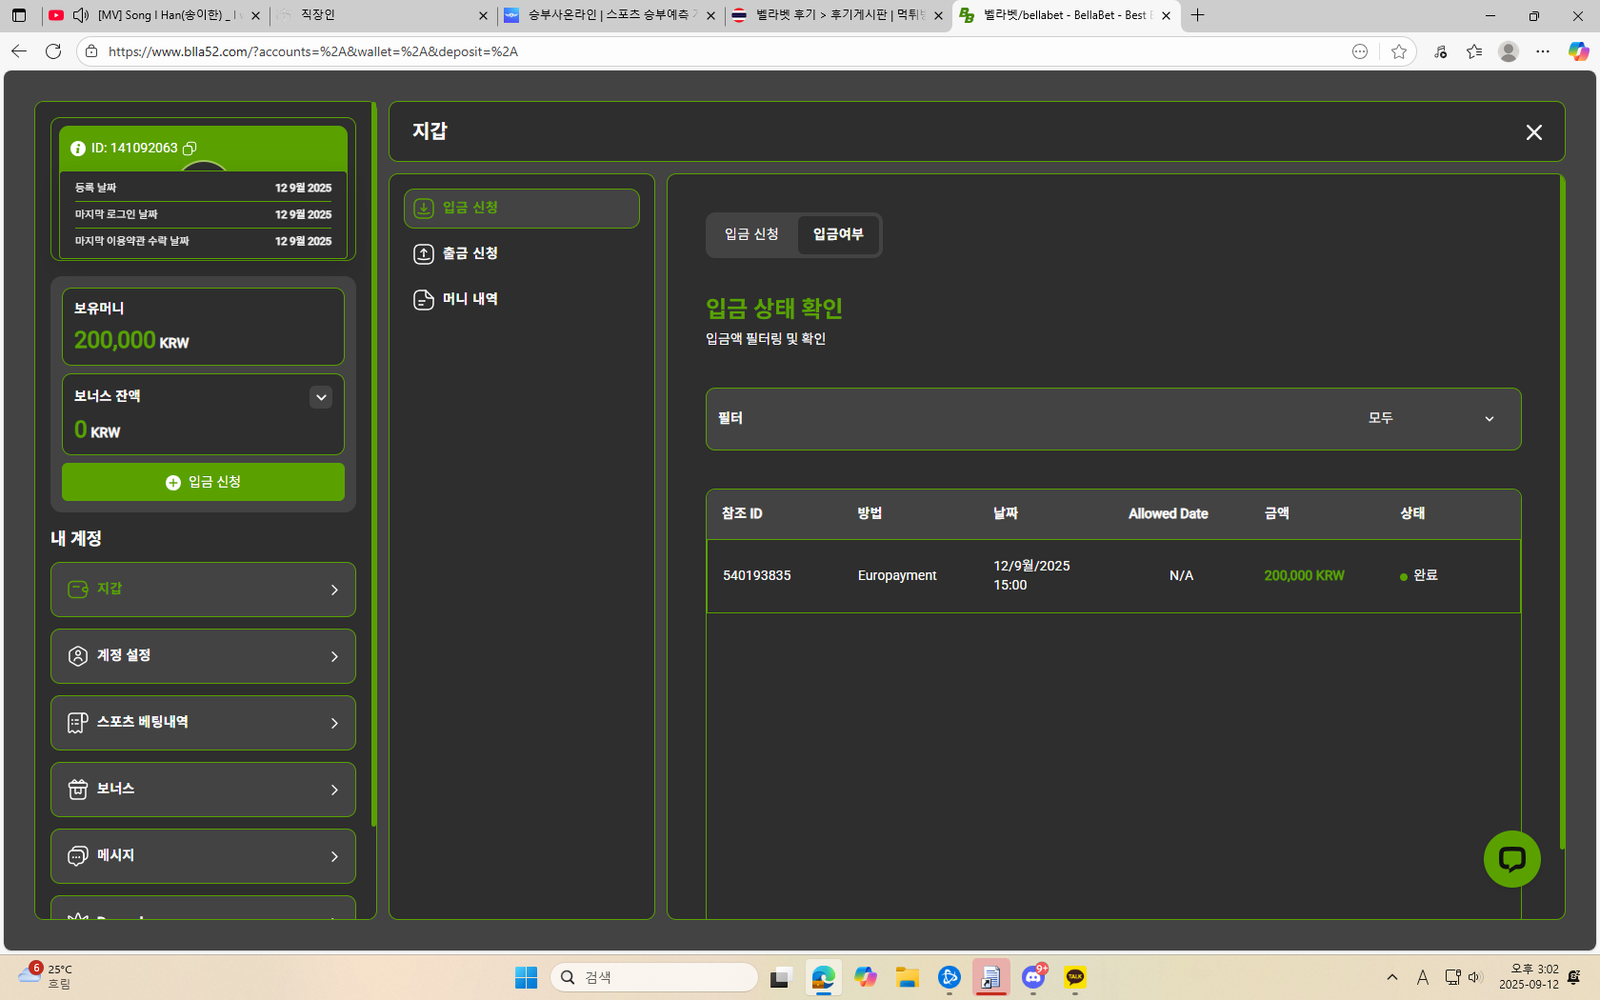
Task: Expand the 계정 설정 menu item
Action: 203,656
